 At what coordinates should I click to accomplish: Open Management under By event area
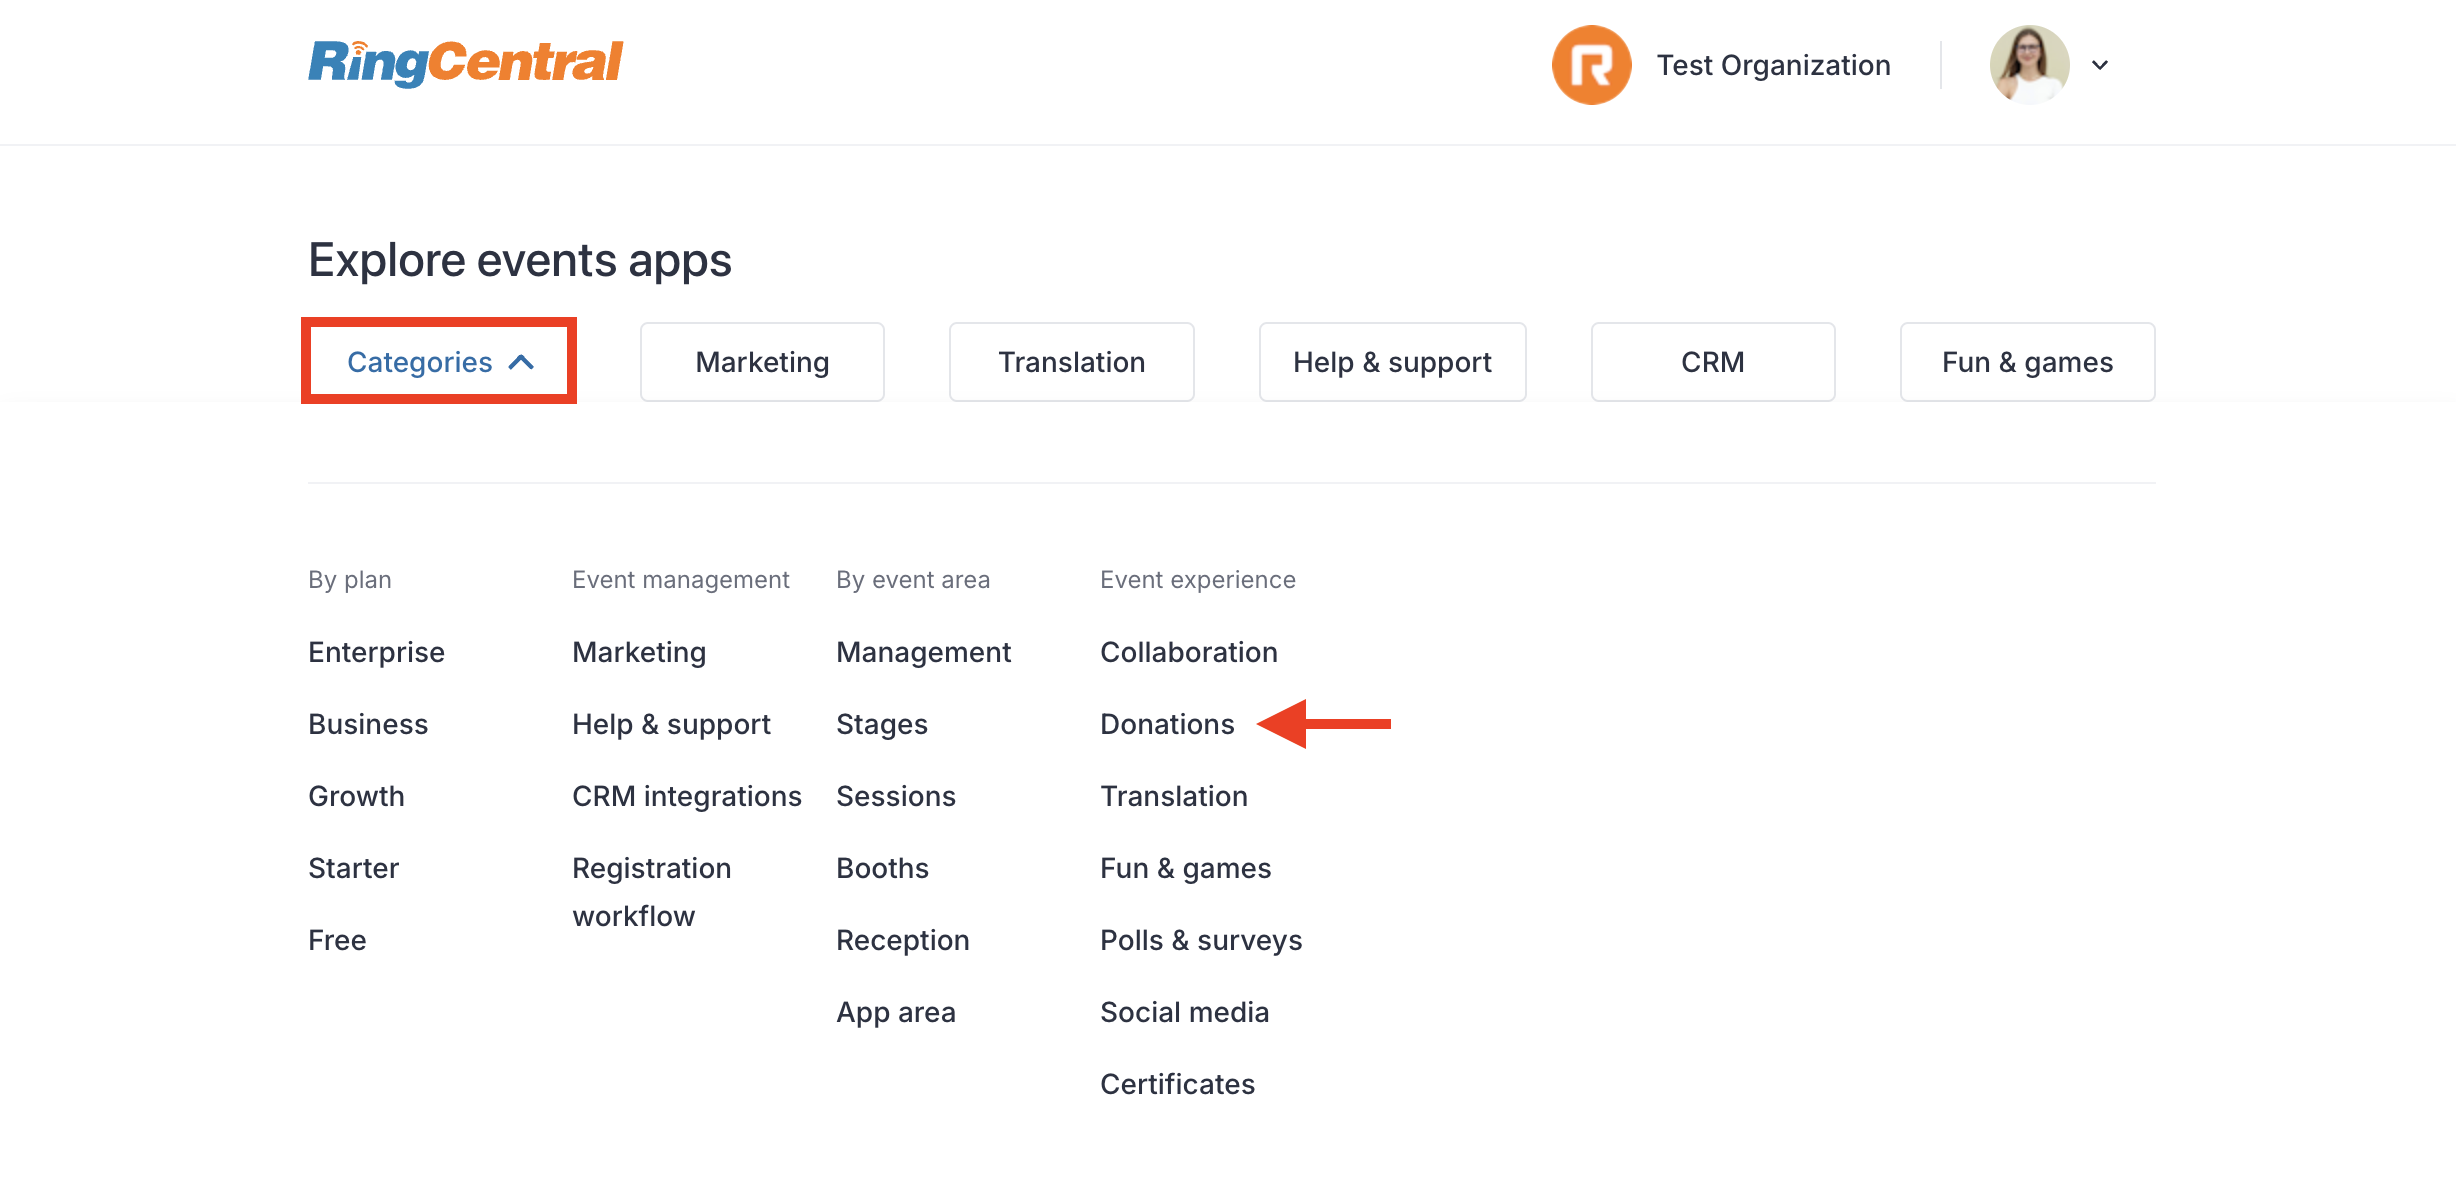pyautogui.click(x=923, y=652)
